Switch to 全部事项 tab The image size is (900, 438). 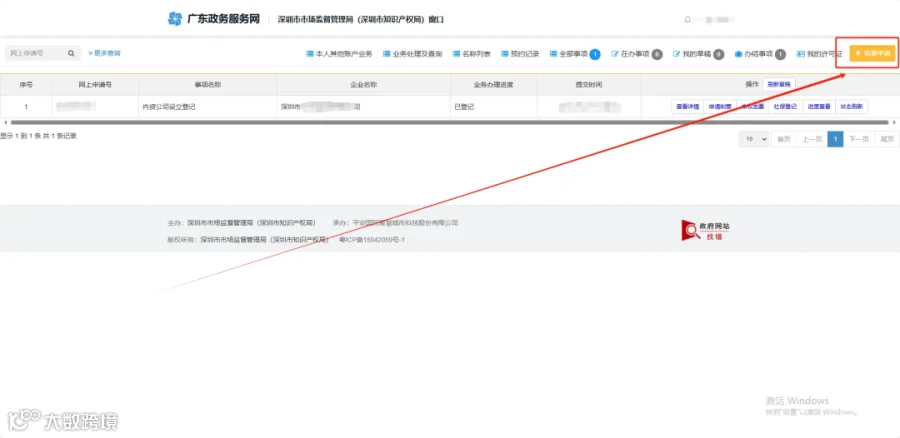pyautogui.click(x=575, y=54)
